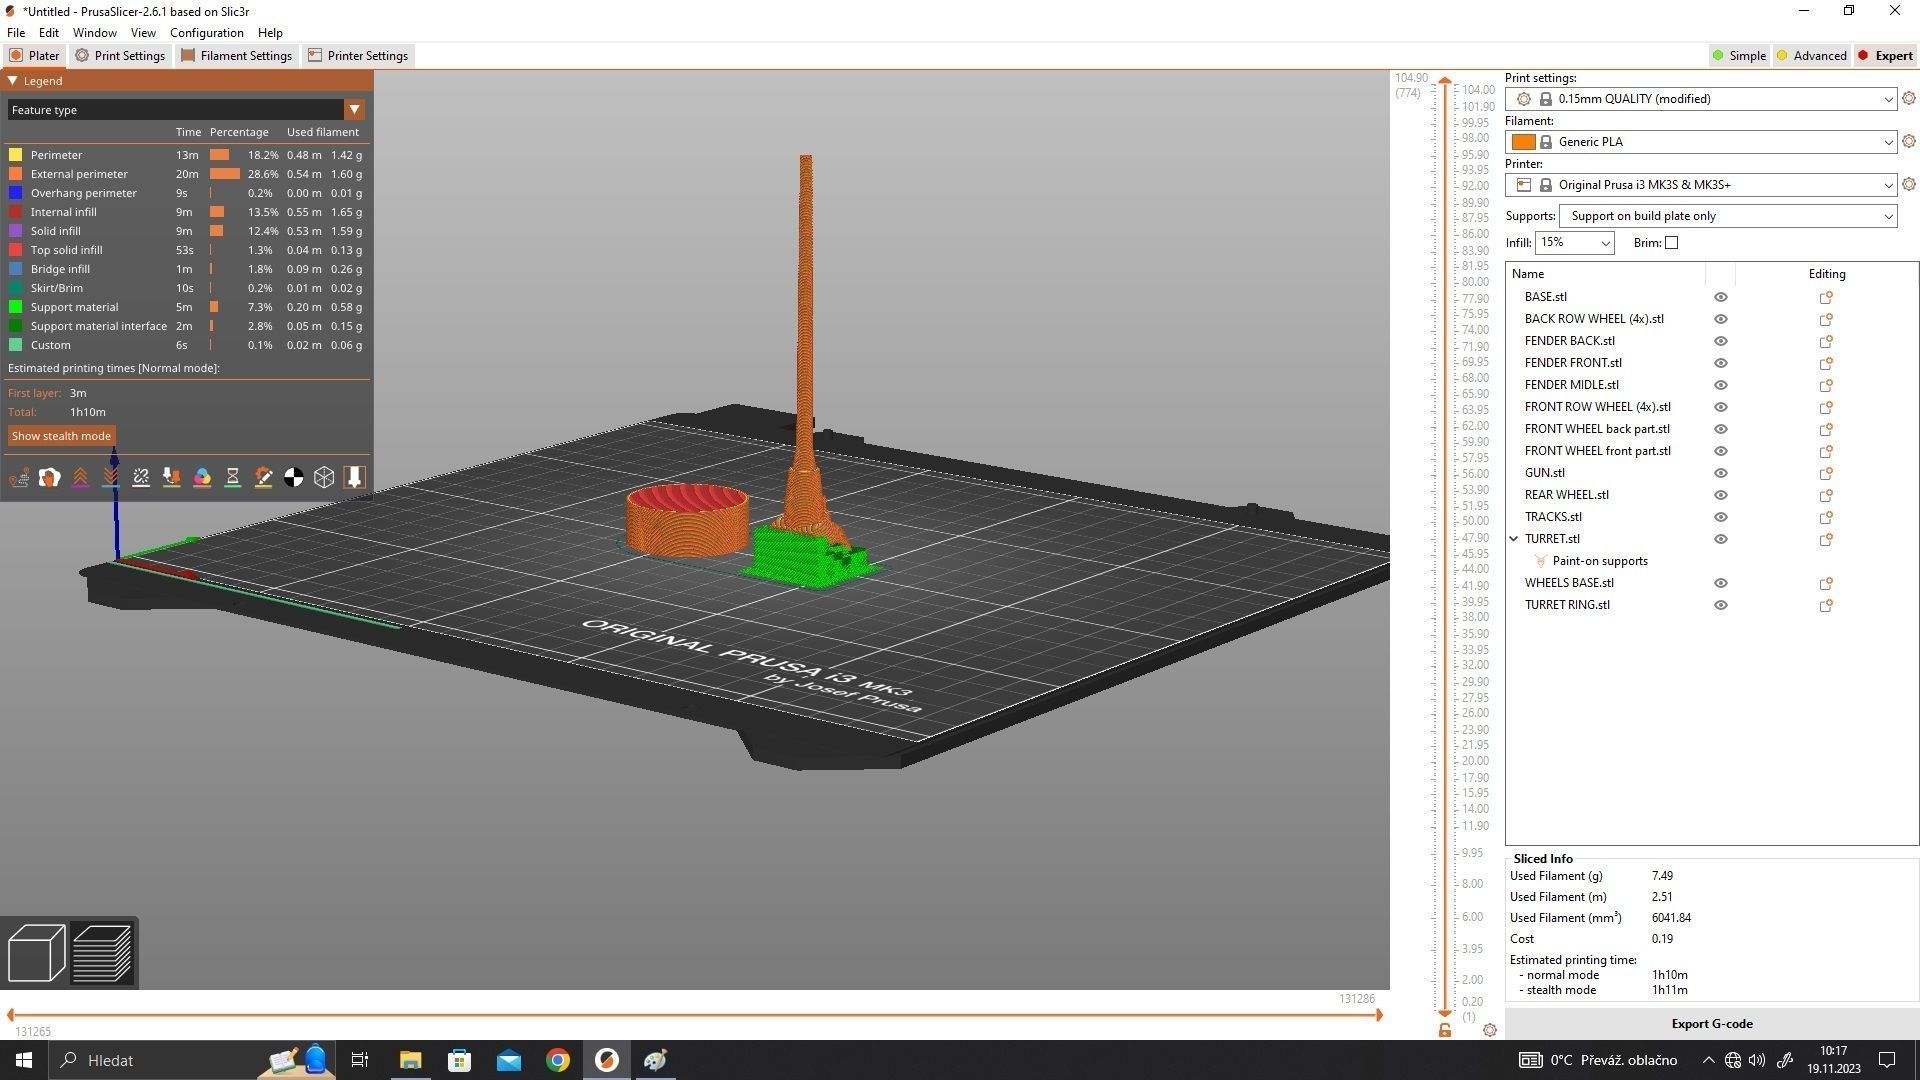This screenshot has height=1080, width=1920.
Task: Collapse the Legend panel triangle
Action: pos(13,81)
